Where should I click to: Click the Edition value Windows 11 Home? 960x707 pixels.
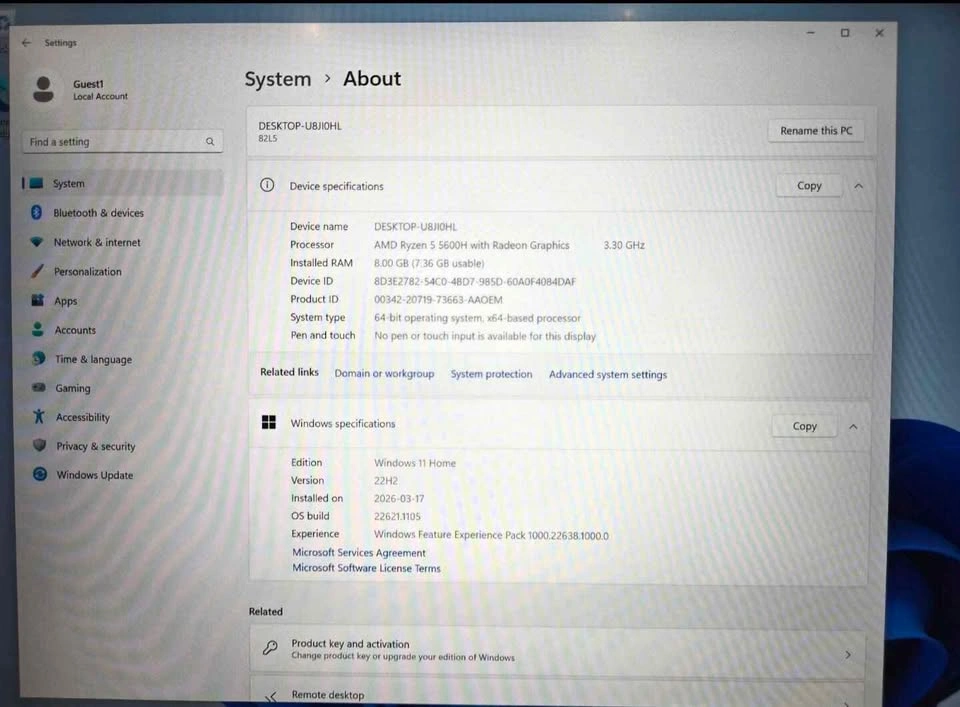(414, 463)
